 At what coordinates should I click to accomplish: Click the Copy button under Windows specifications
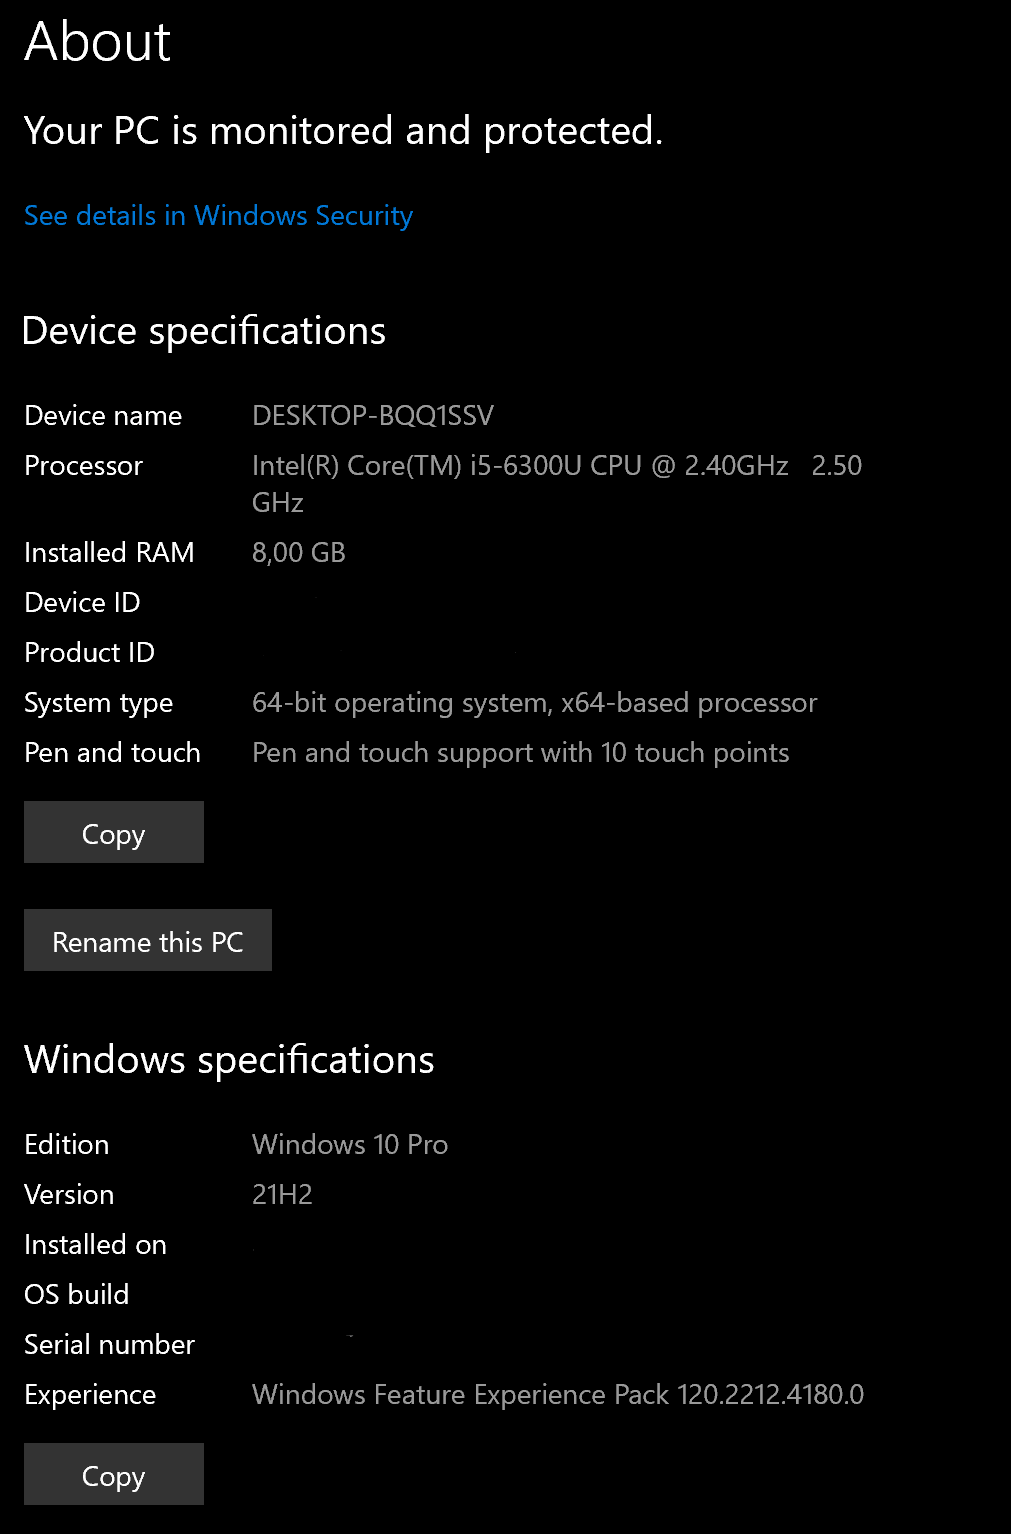pos(113,1474)
